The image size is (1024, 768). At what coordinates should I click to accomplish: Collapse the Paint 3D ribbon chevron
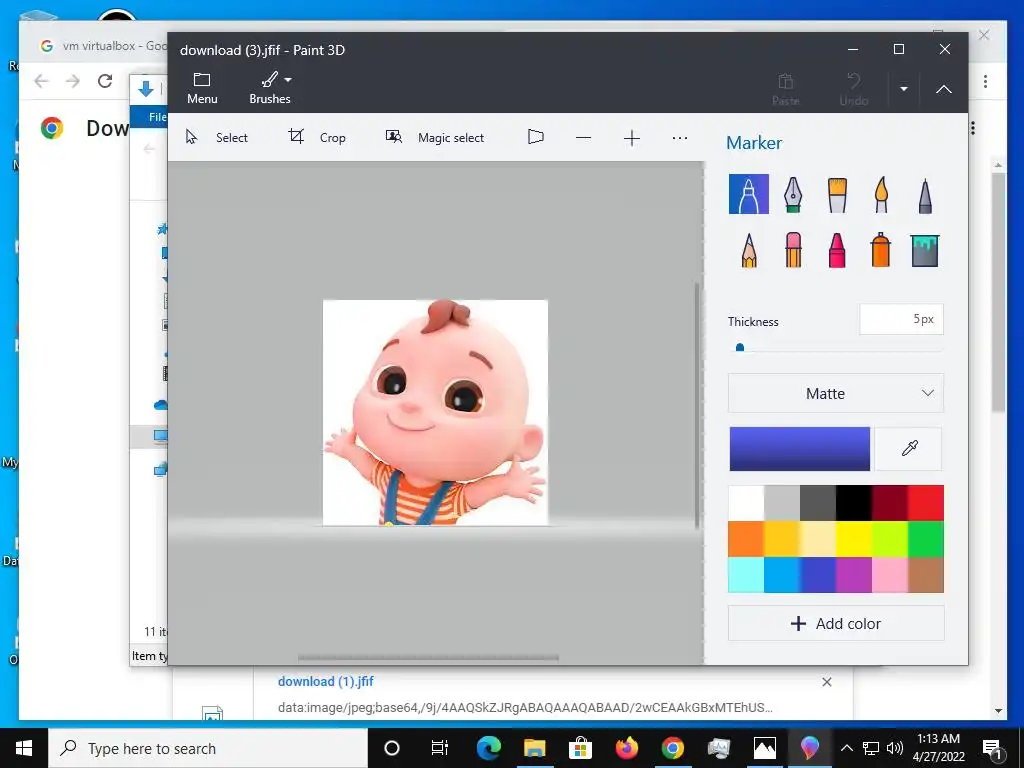coord(944,89)
